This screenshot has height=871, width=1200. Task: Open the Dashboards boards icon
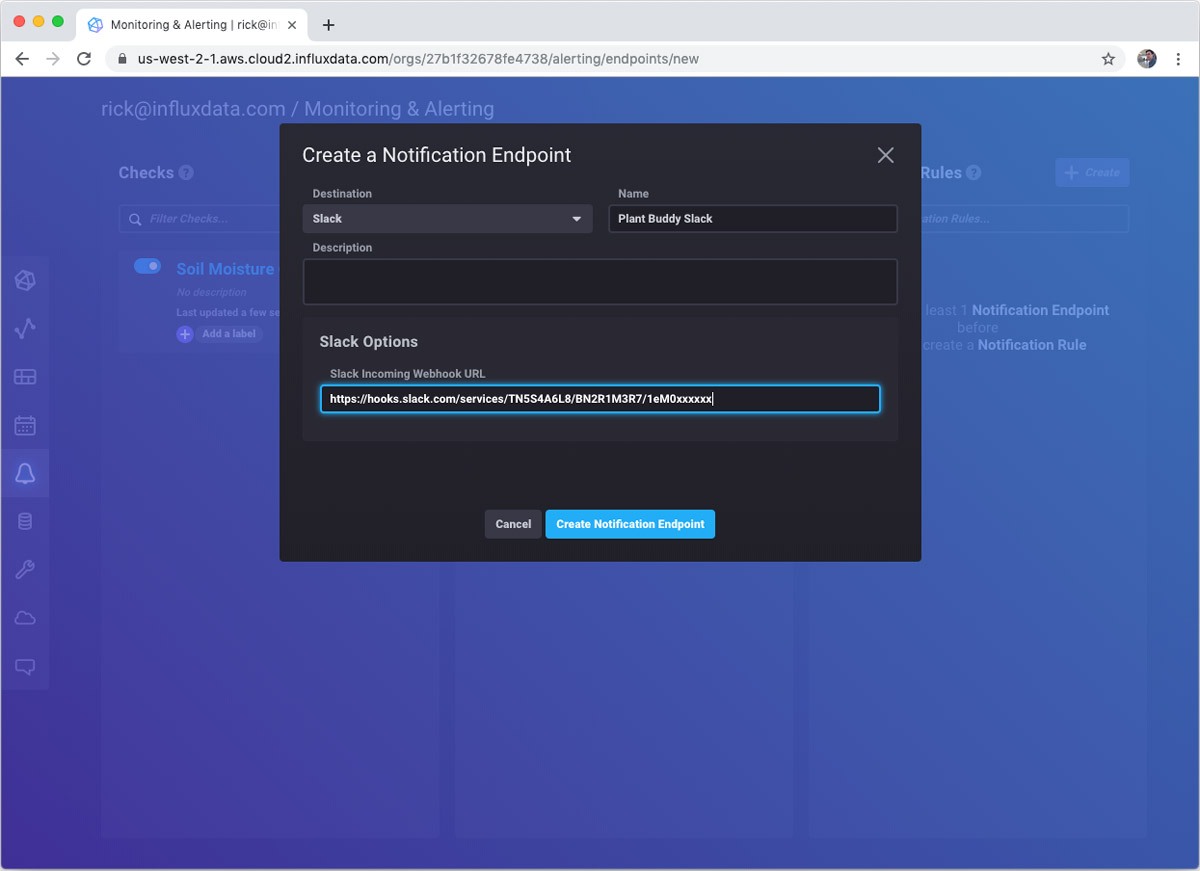tap(26, 377)
